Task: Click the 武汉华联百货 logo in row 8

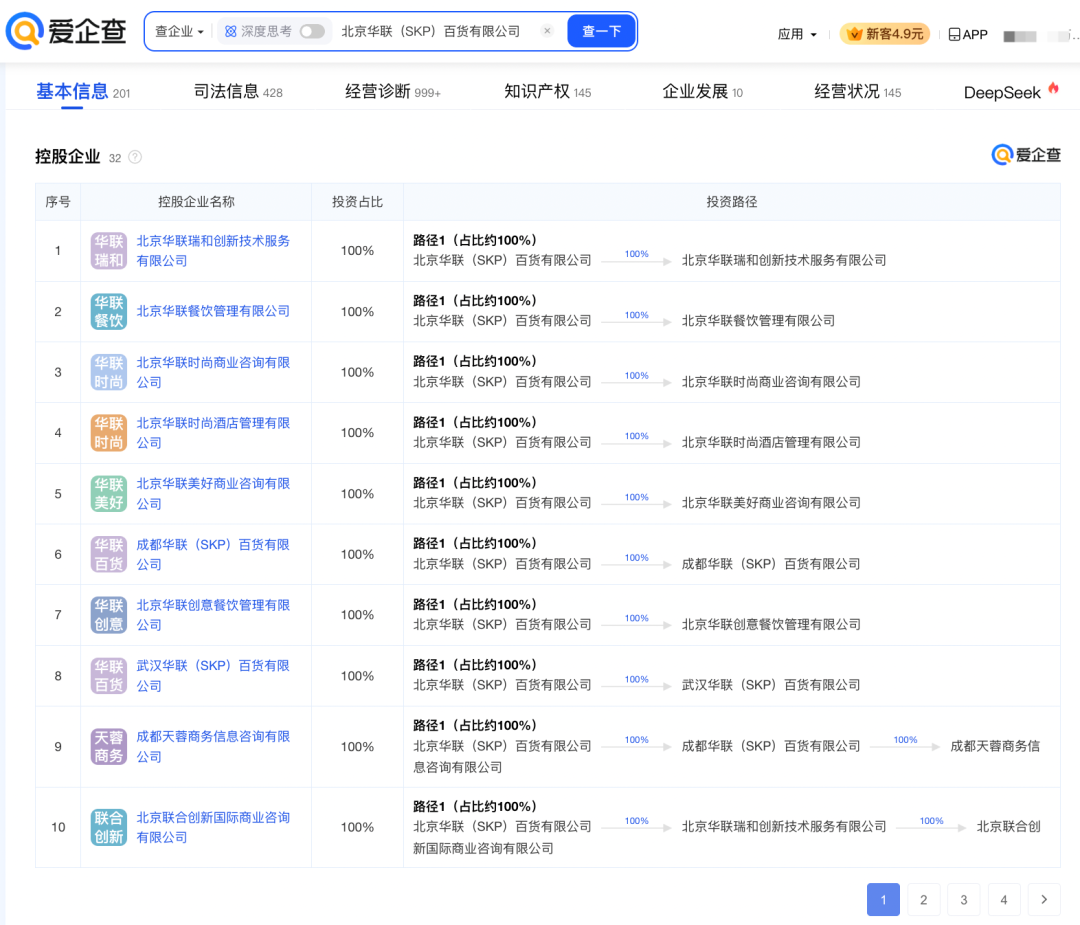Action: coord(108,675)
